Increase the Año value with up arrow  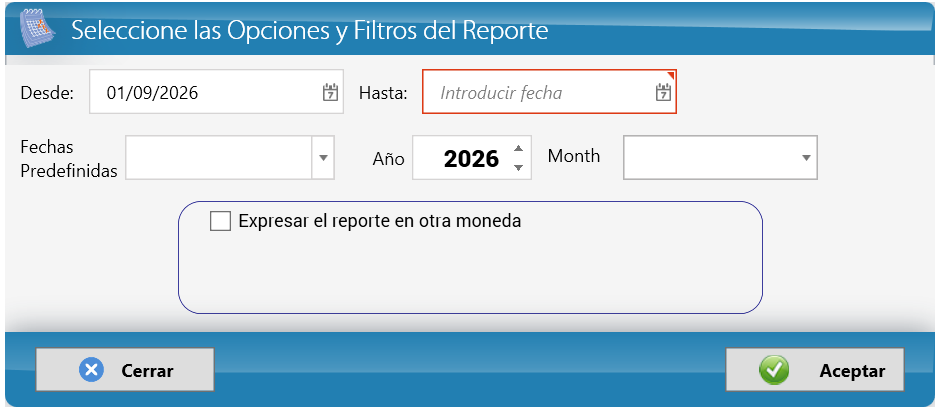tap(518, 148)
